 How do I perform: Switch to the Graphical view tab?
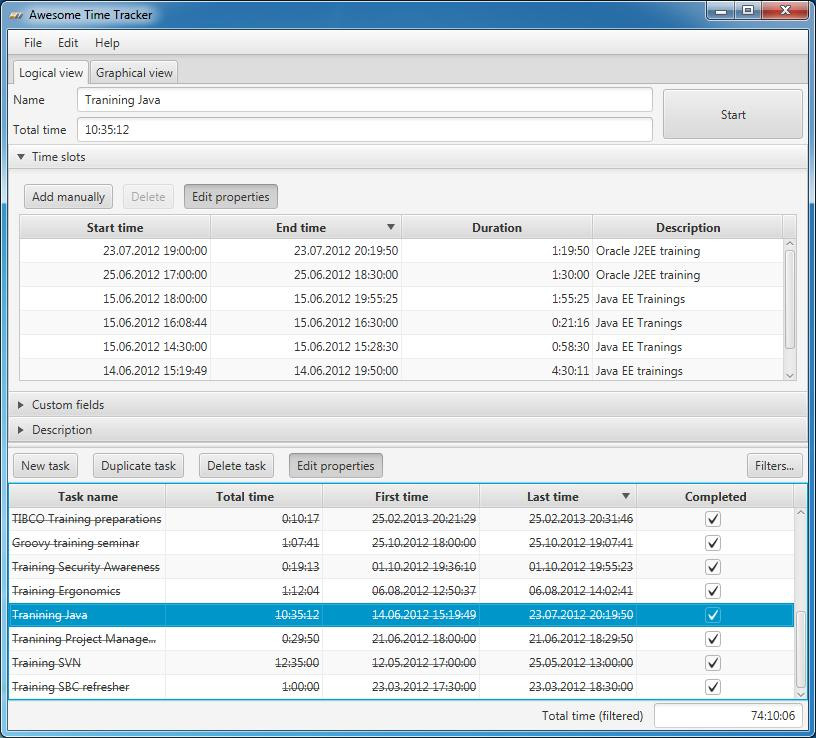134,73
